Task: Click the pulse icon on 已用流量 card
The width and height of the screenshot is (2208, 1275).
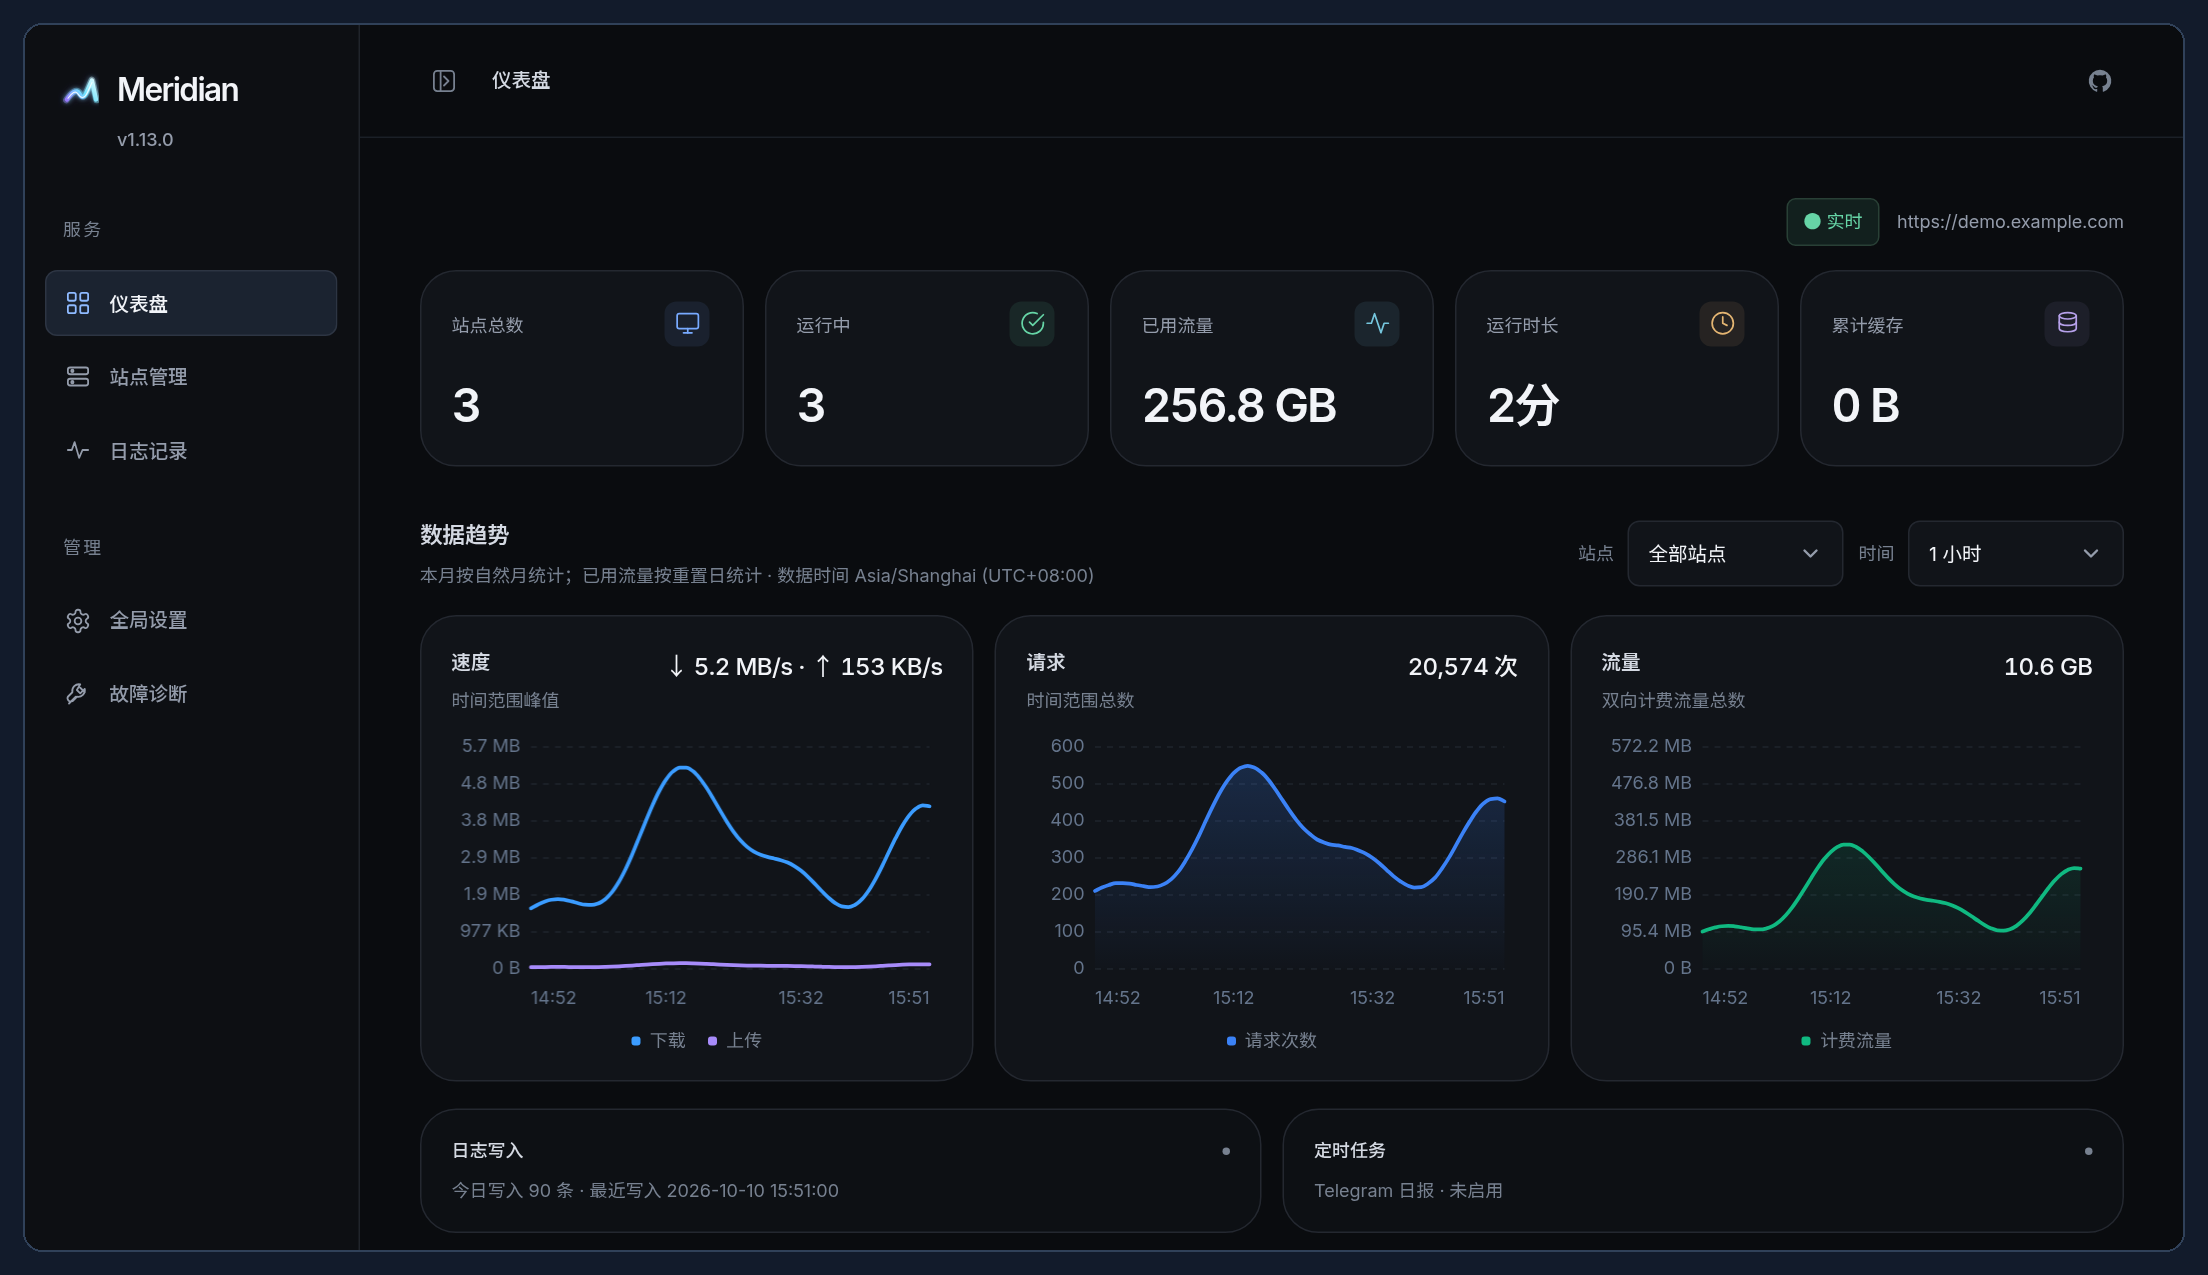Action: tap(1377, 324)
